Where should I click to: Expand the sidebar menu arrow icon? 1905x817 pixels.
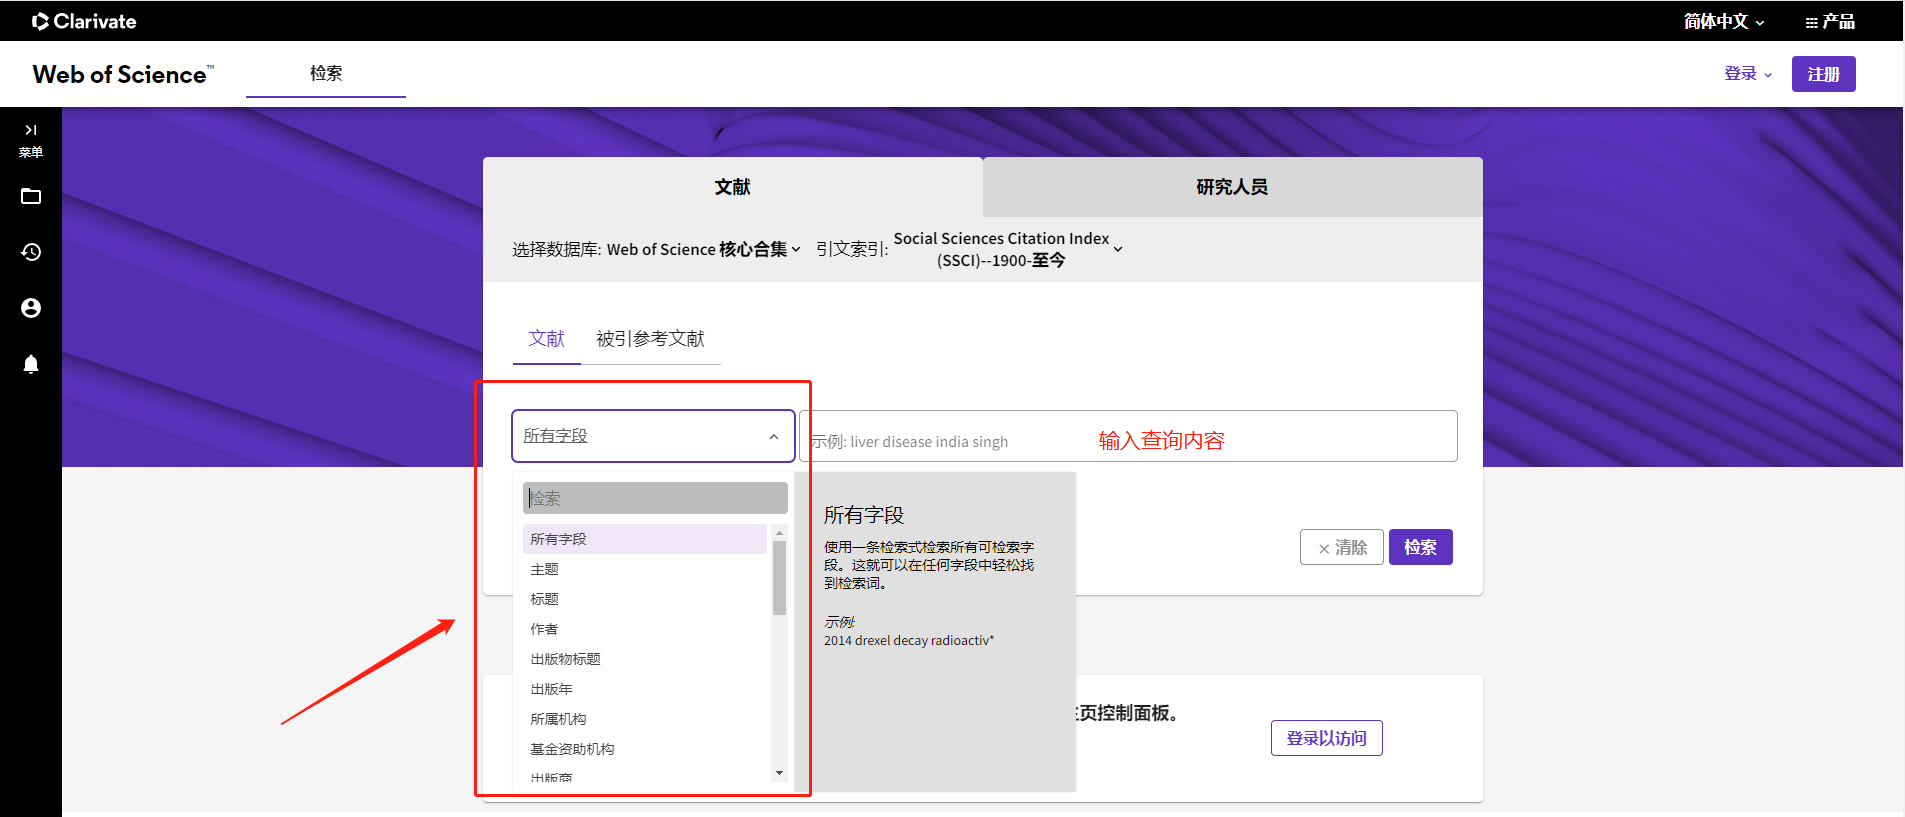(x=31, y=130)
